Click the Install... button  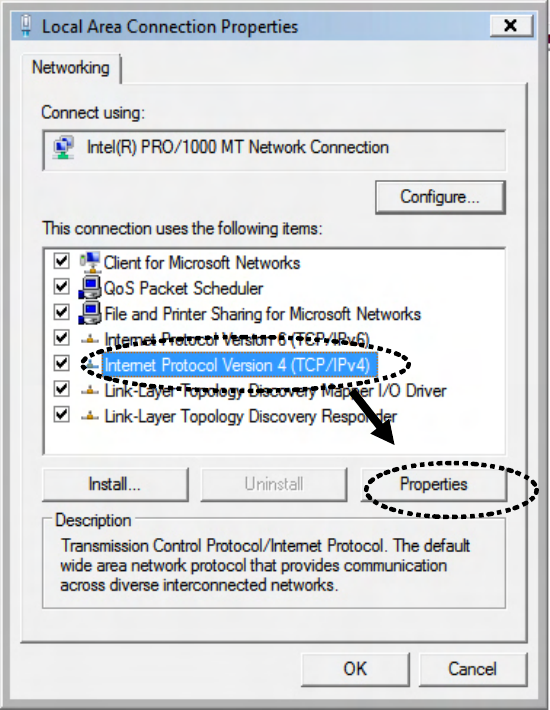(115, 485)
